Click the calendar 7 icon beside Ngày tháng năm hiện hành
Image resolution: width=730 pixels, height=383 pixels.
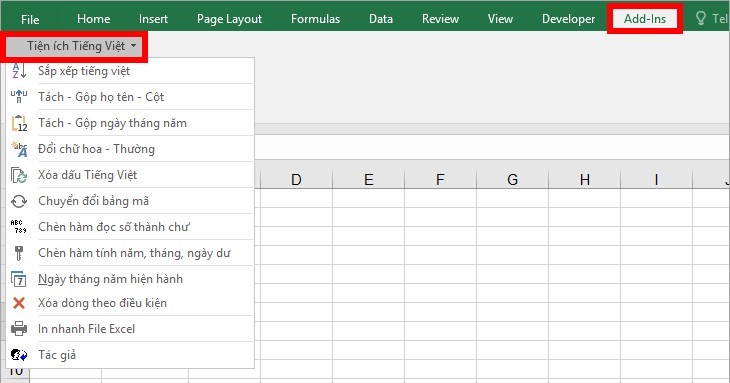click(19, 279)
